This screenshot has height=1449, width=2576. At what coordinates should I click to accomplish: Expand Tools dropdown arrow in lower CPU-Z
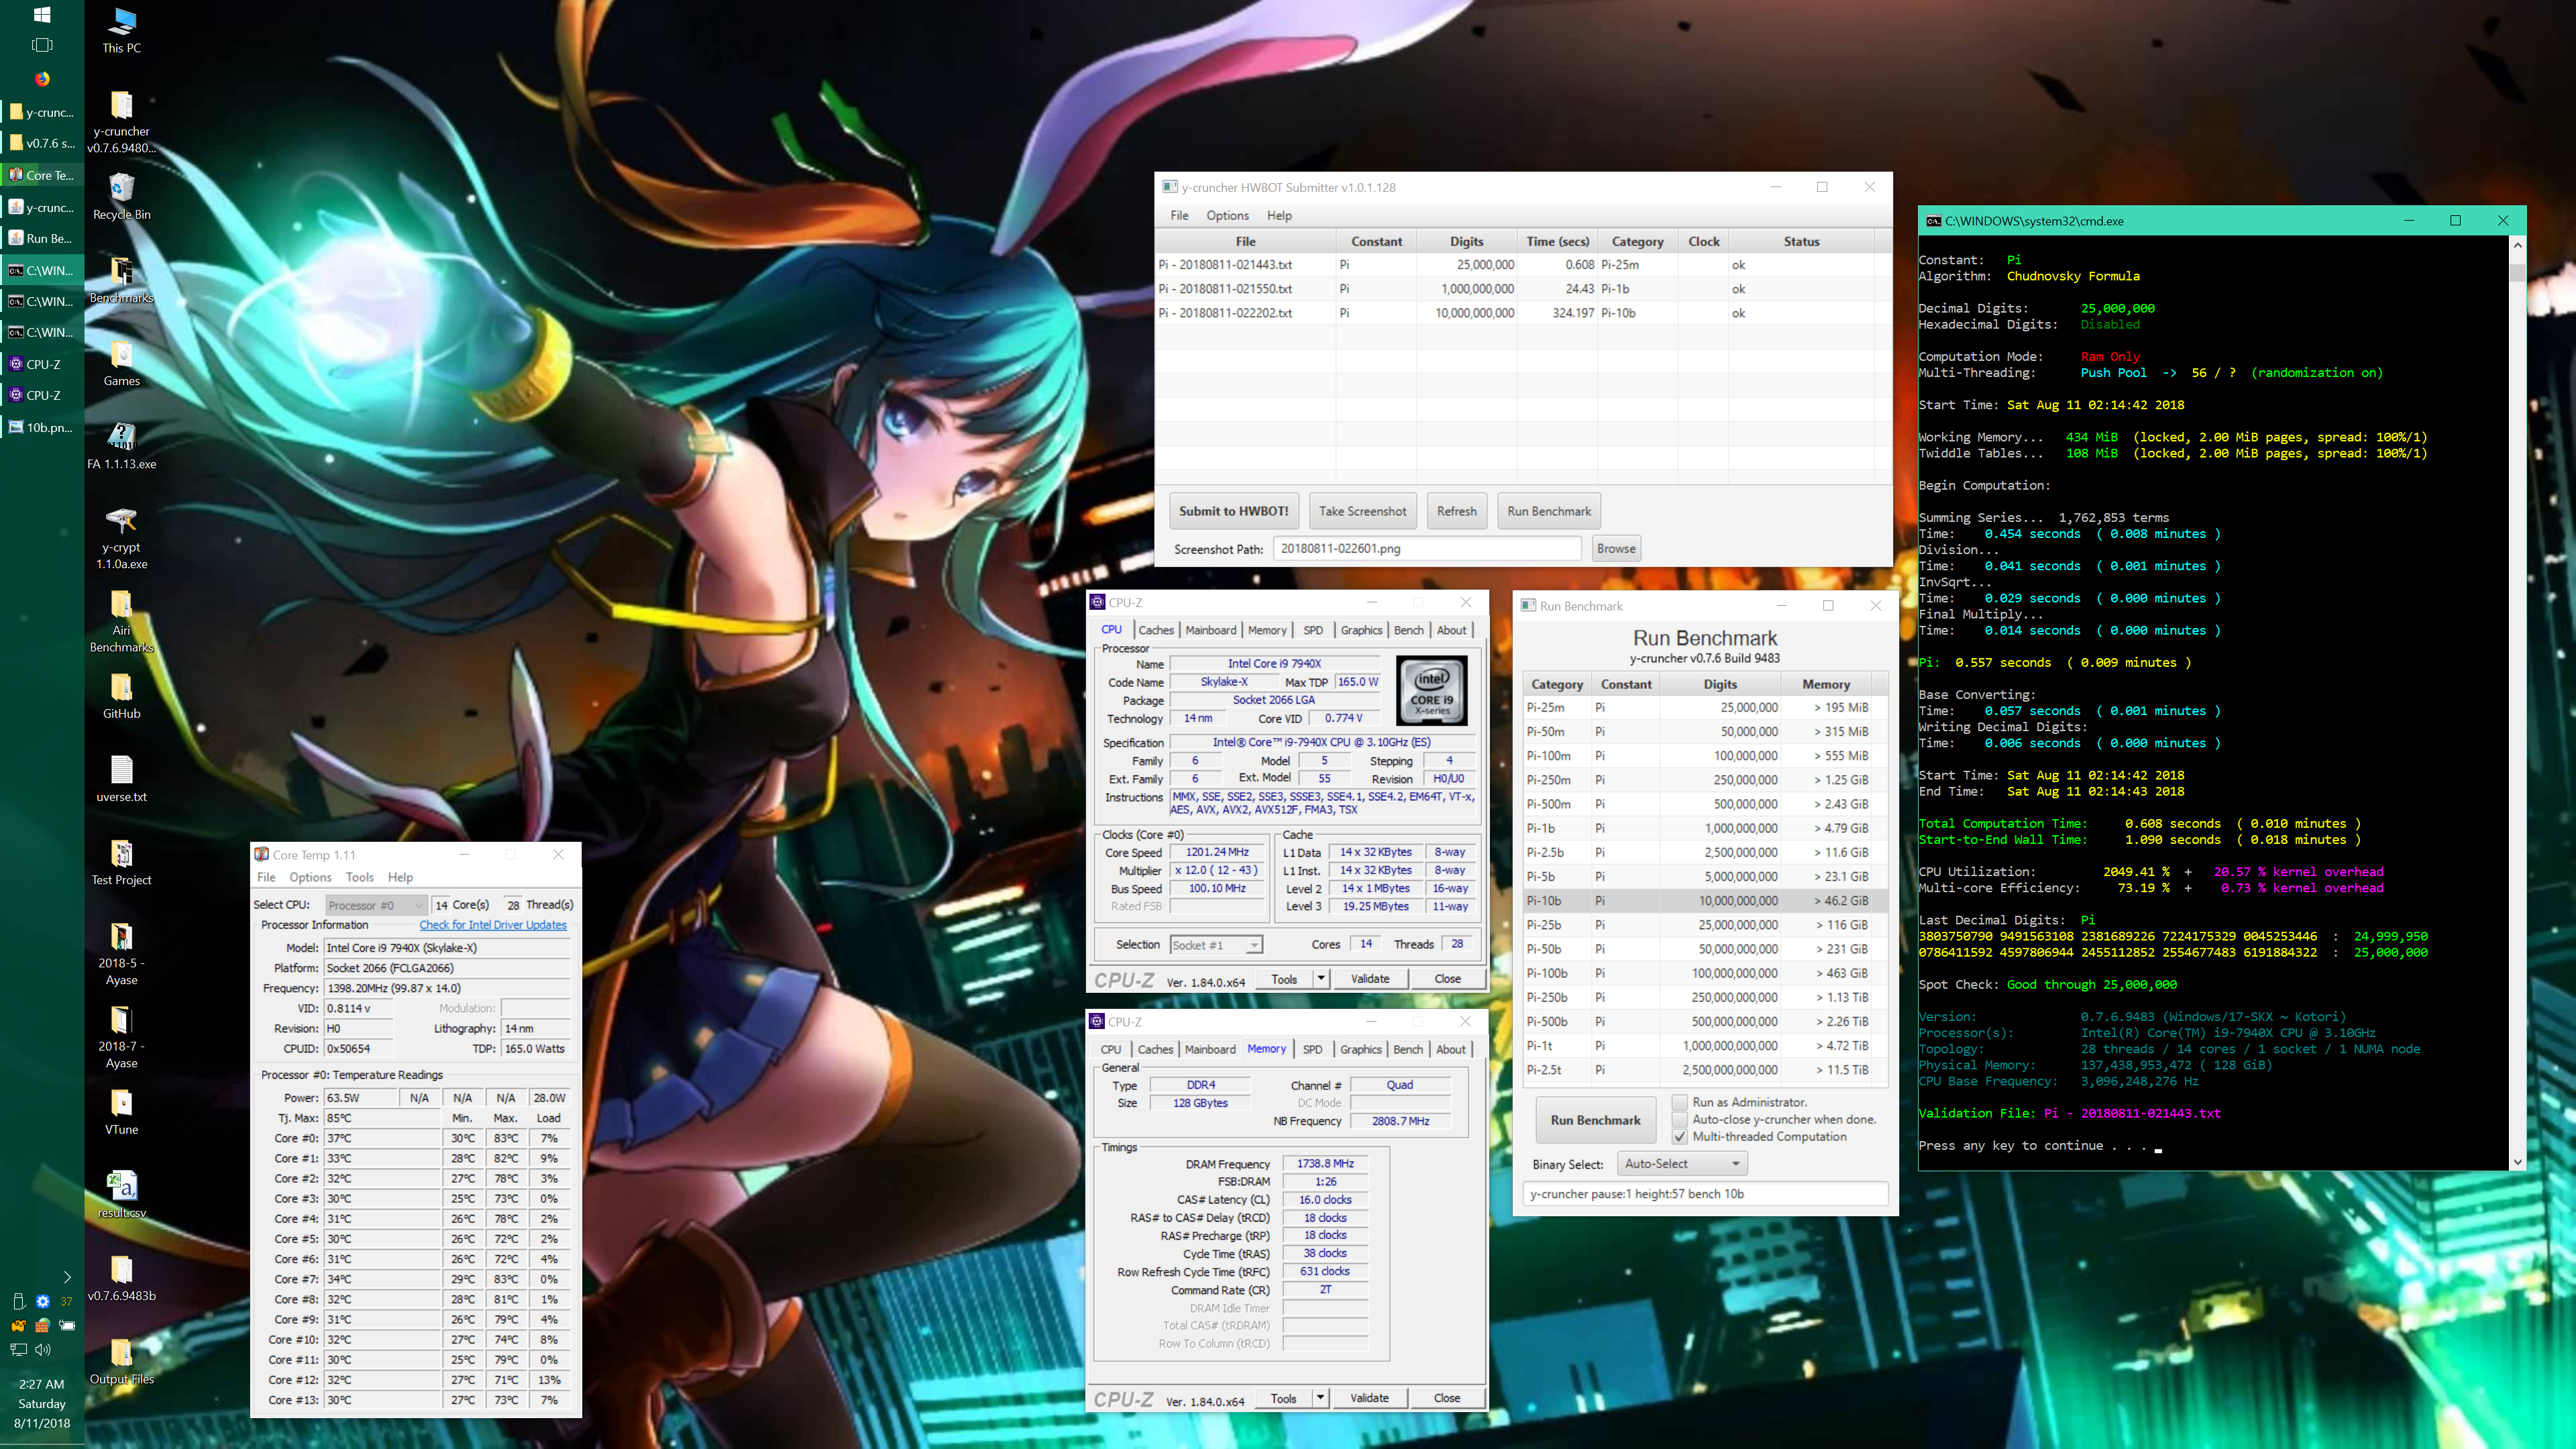click(1320, 1398)
